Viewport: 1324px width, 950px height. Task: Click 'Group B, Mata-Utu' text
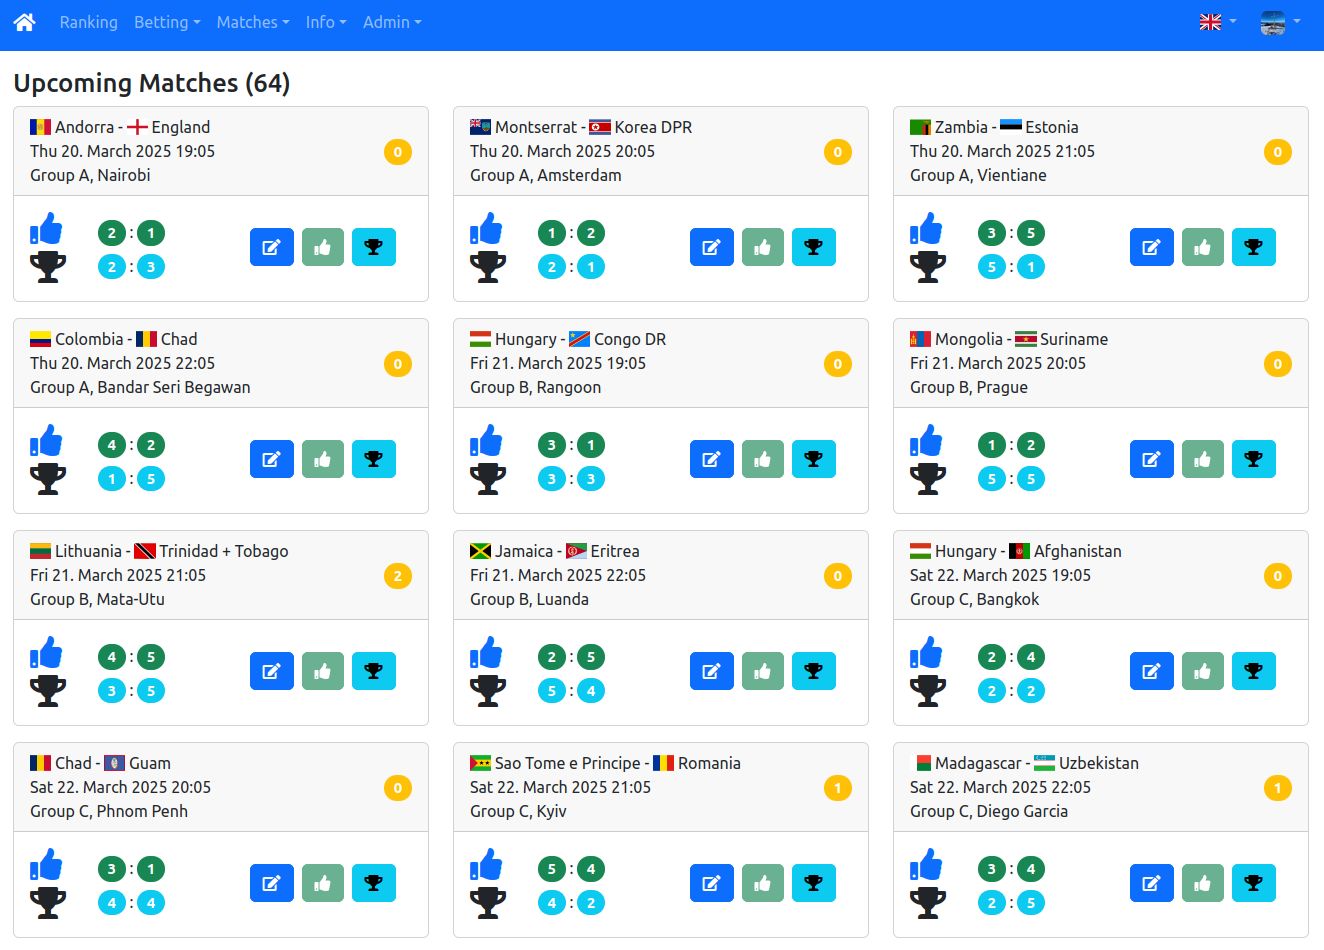(x=97, y=599)
